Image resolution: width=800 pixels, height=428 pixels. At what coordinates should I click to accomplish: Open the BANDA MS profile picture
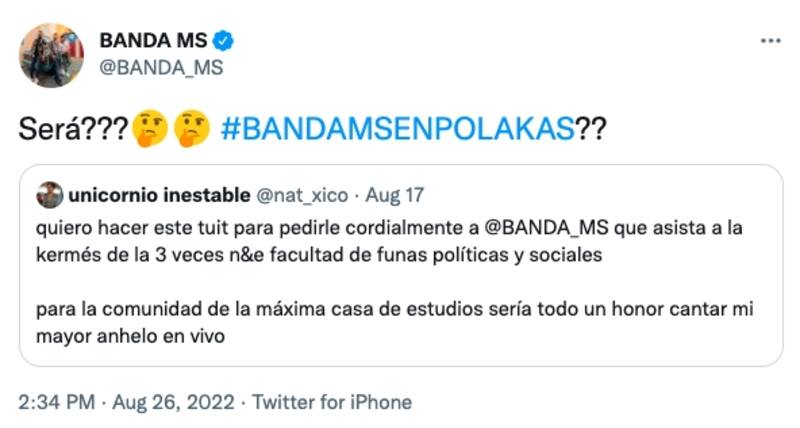click(x=51, y=55)
